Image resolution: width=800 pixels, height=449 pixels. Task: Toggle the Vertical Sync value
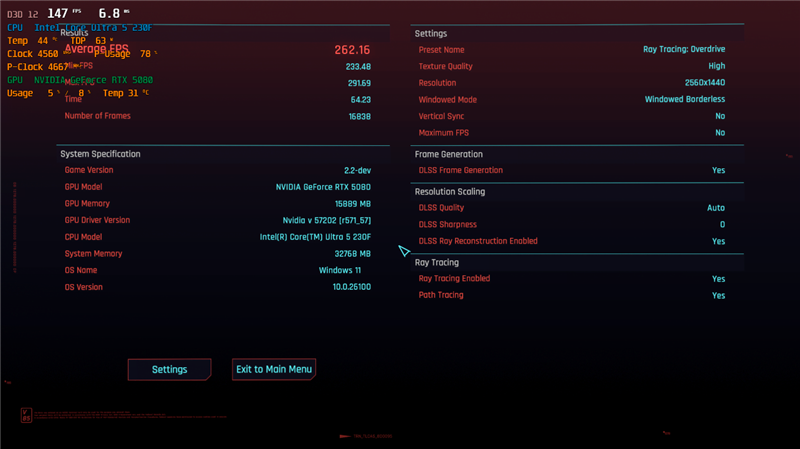pos(720,116)
